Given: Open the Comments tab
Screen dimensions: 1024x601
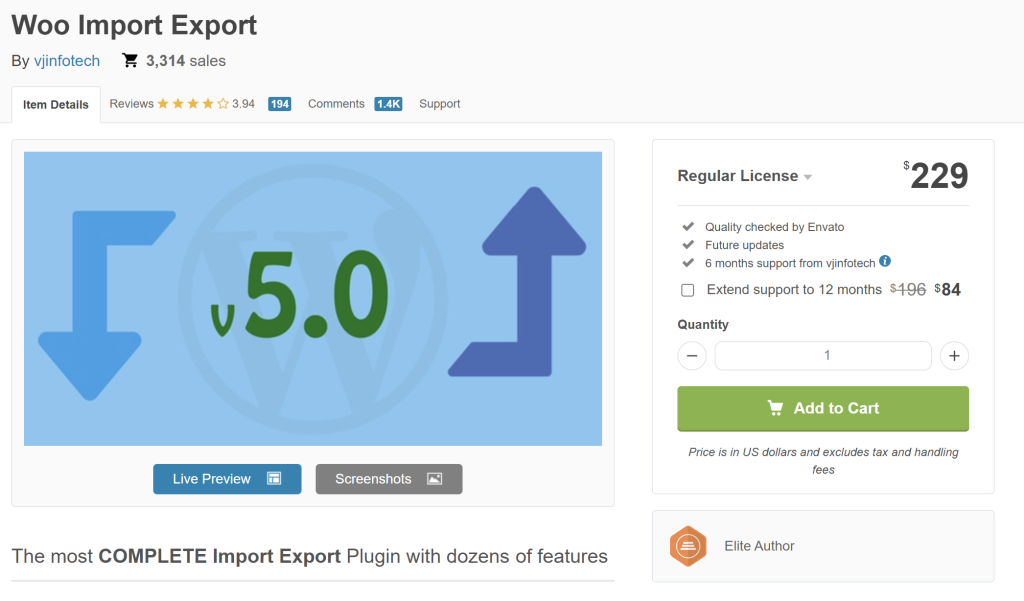Looking at the screenshot, I should (x=336, y=104).
